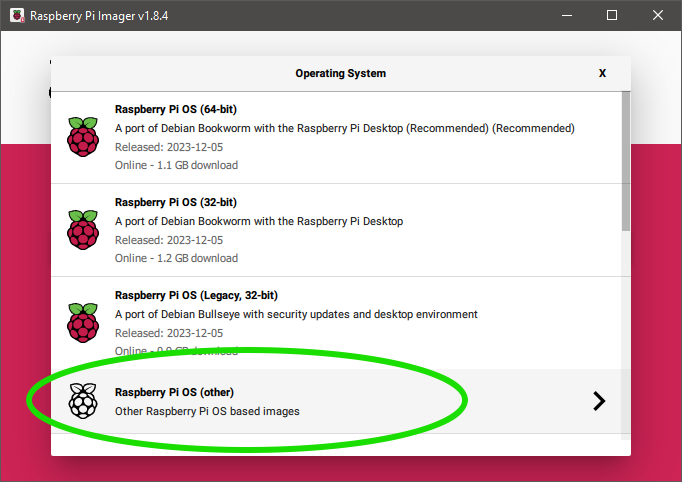The width and height of the screenshot is (682, 482).
Task: Click the outline raspberry icon for Raspberry Pi OS (other)
Action: (83, 401)
